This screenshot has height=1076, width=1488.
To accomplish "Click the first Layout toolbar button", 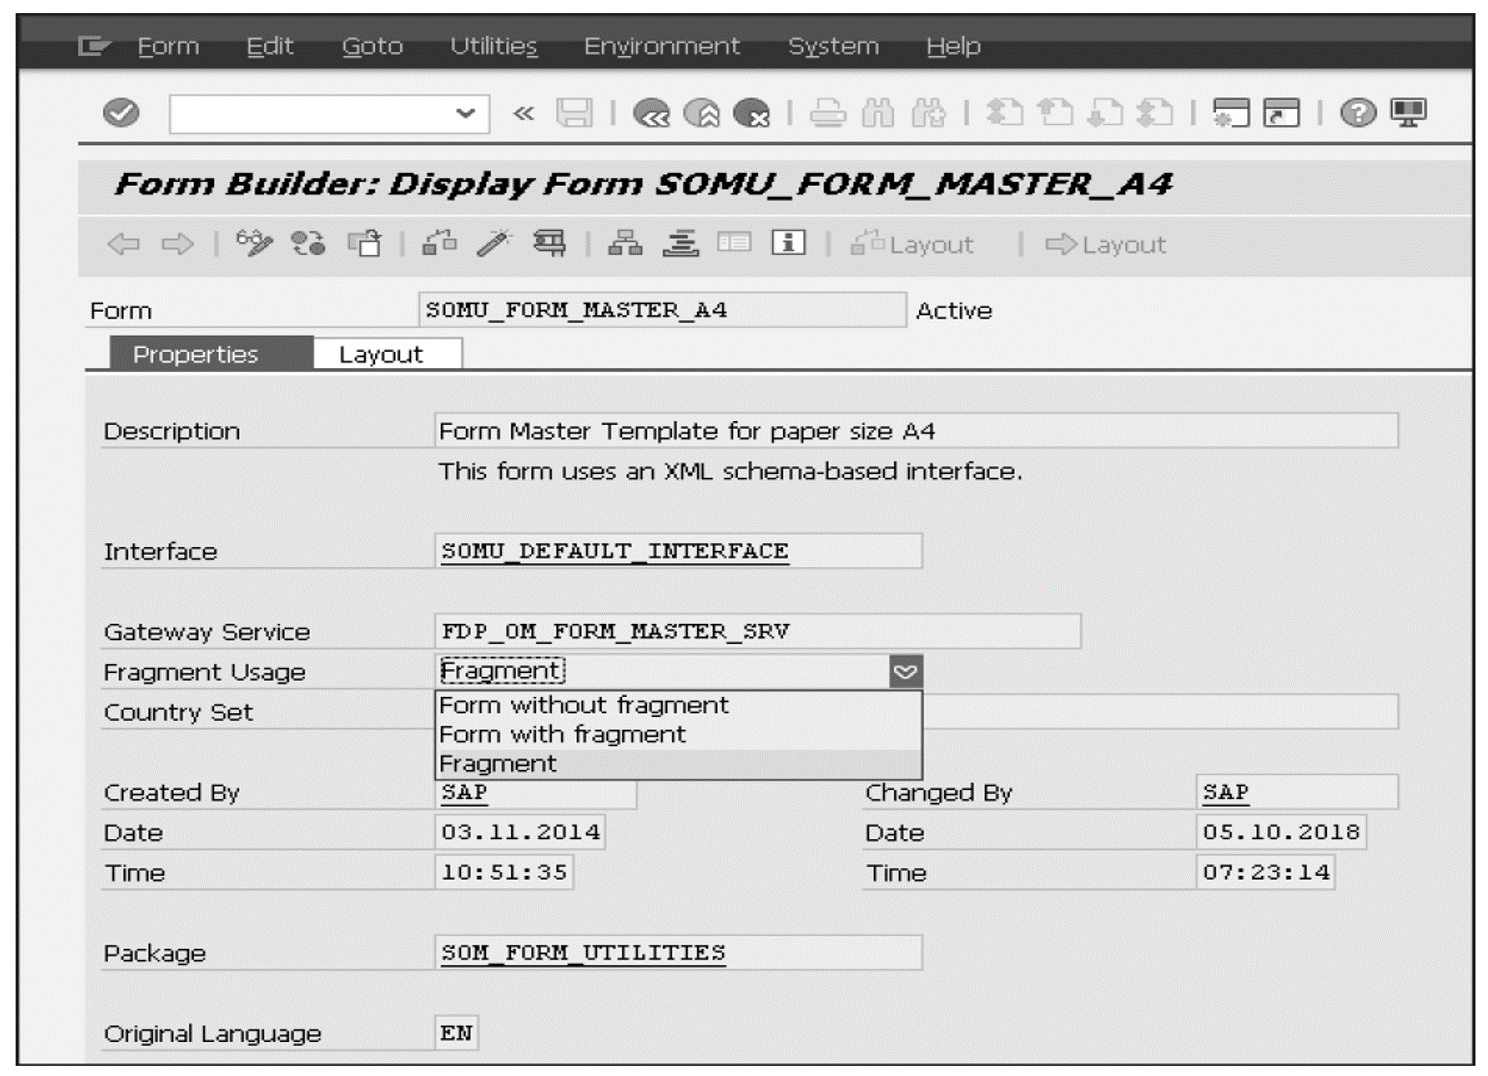I will pyautogui.click(x=911, y=244).
